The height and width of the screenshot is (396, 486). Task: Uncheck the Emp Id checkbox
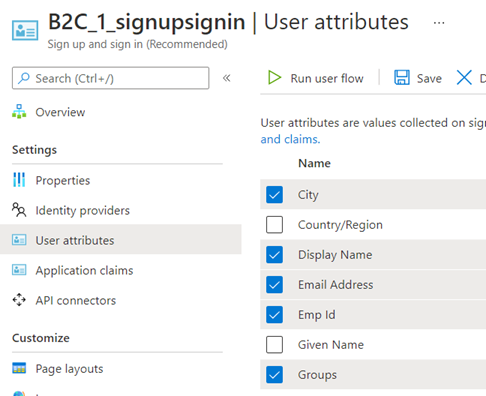(274, 315)
